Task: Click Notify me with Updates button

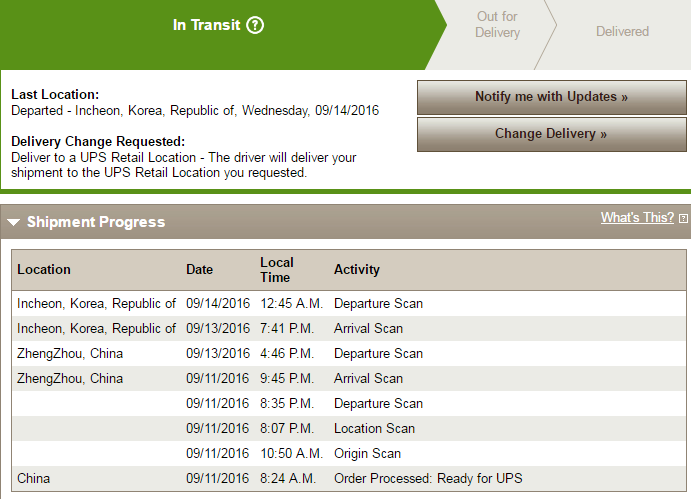Action: pyautogui.click(x=552, y=97)
